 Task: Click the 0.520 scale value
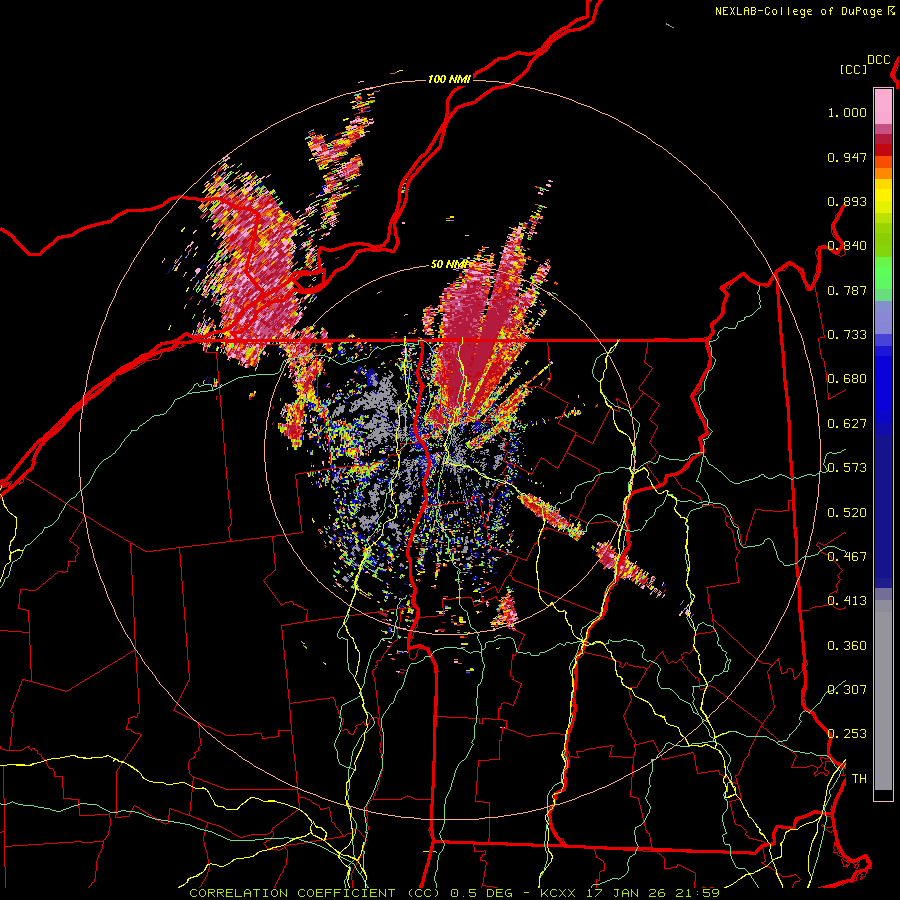[x=847, y=513]
